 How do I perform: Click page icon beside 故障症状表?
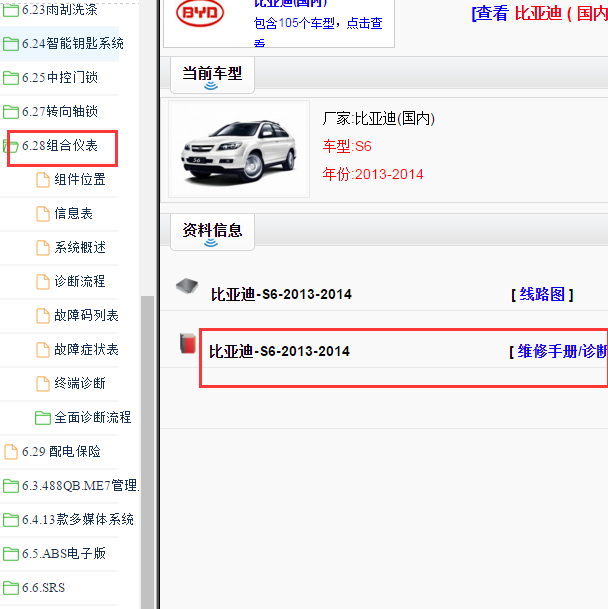coord(43,350)
